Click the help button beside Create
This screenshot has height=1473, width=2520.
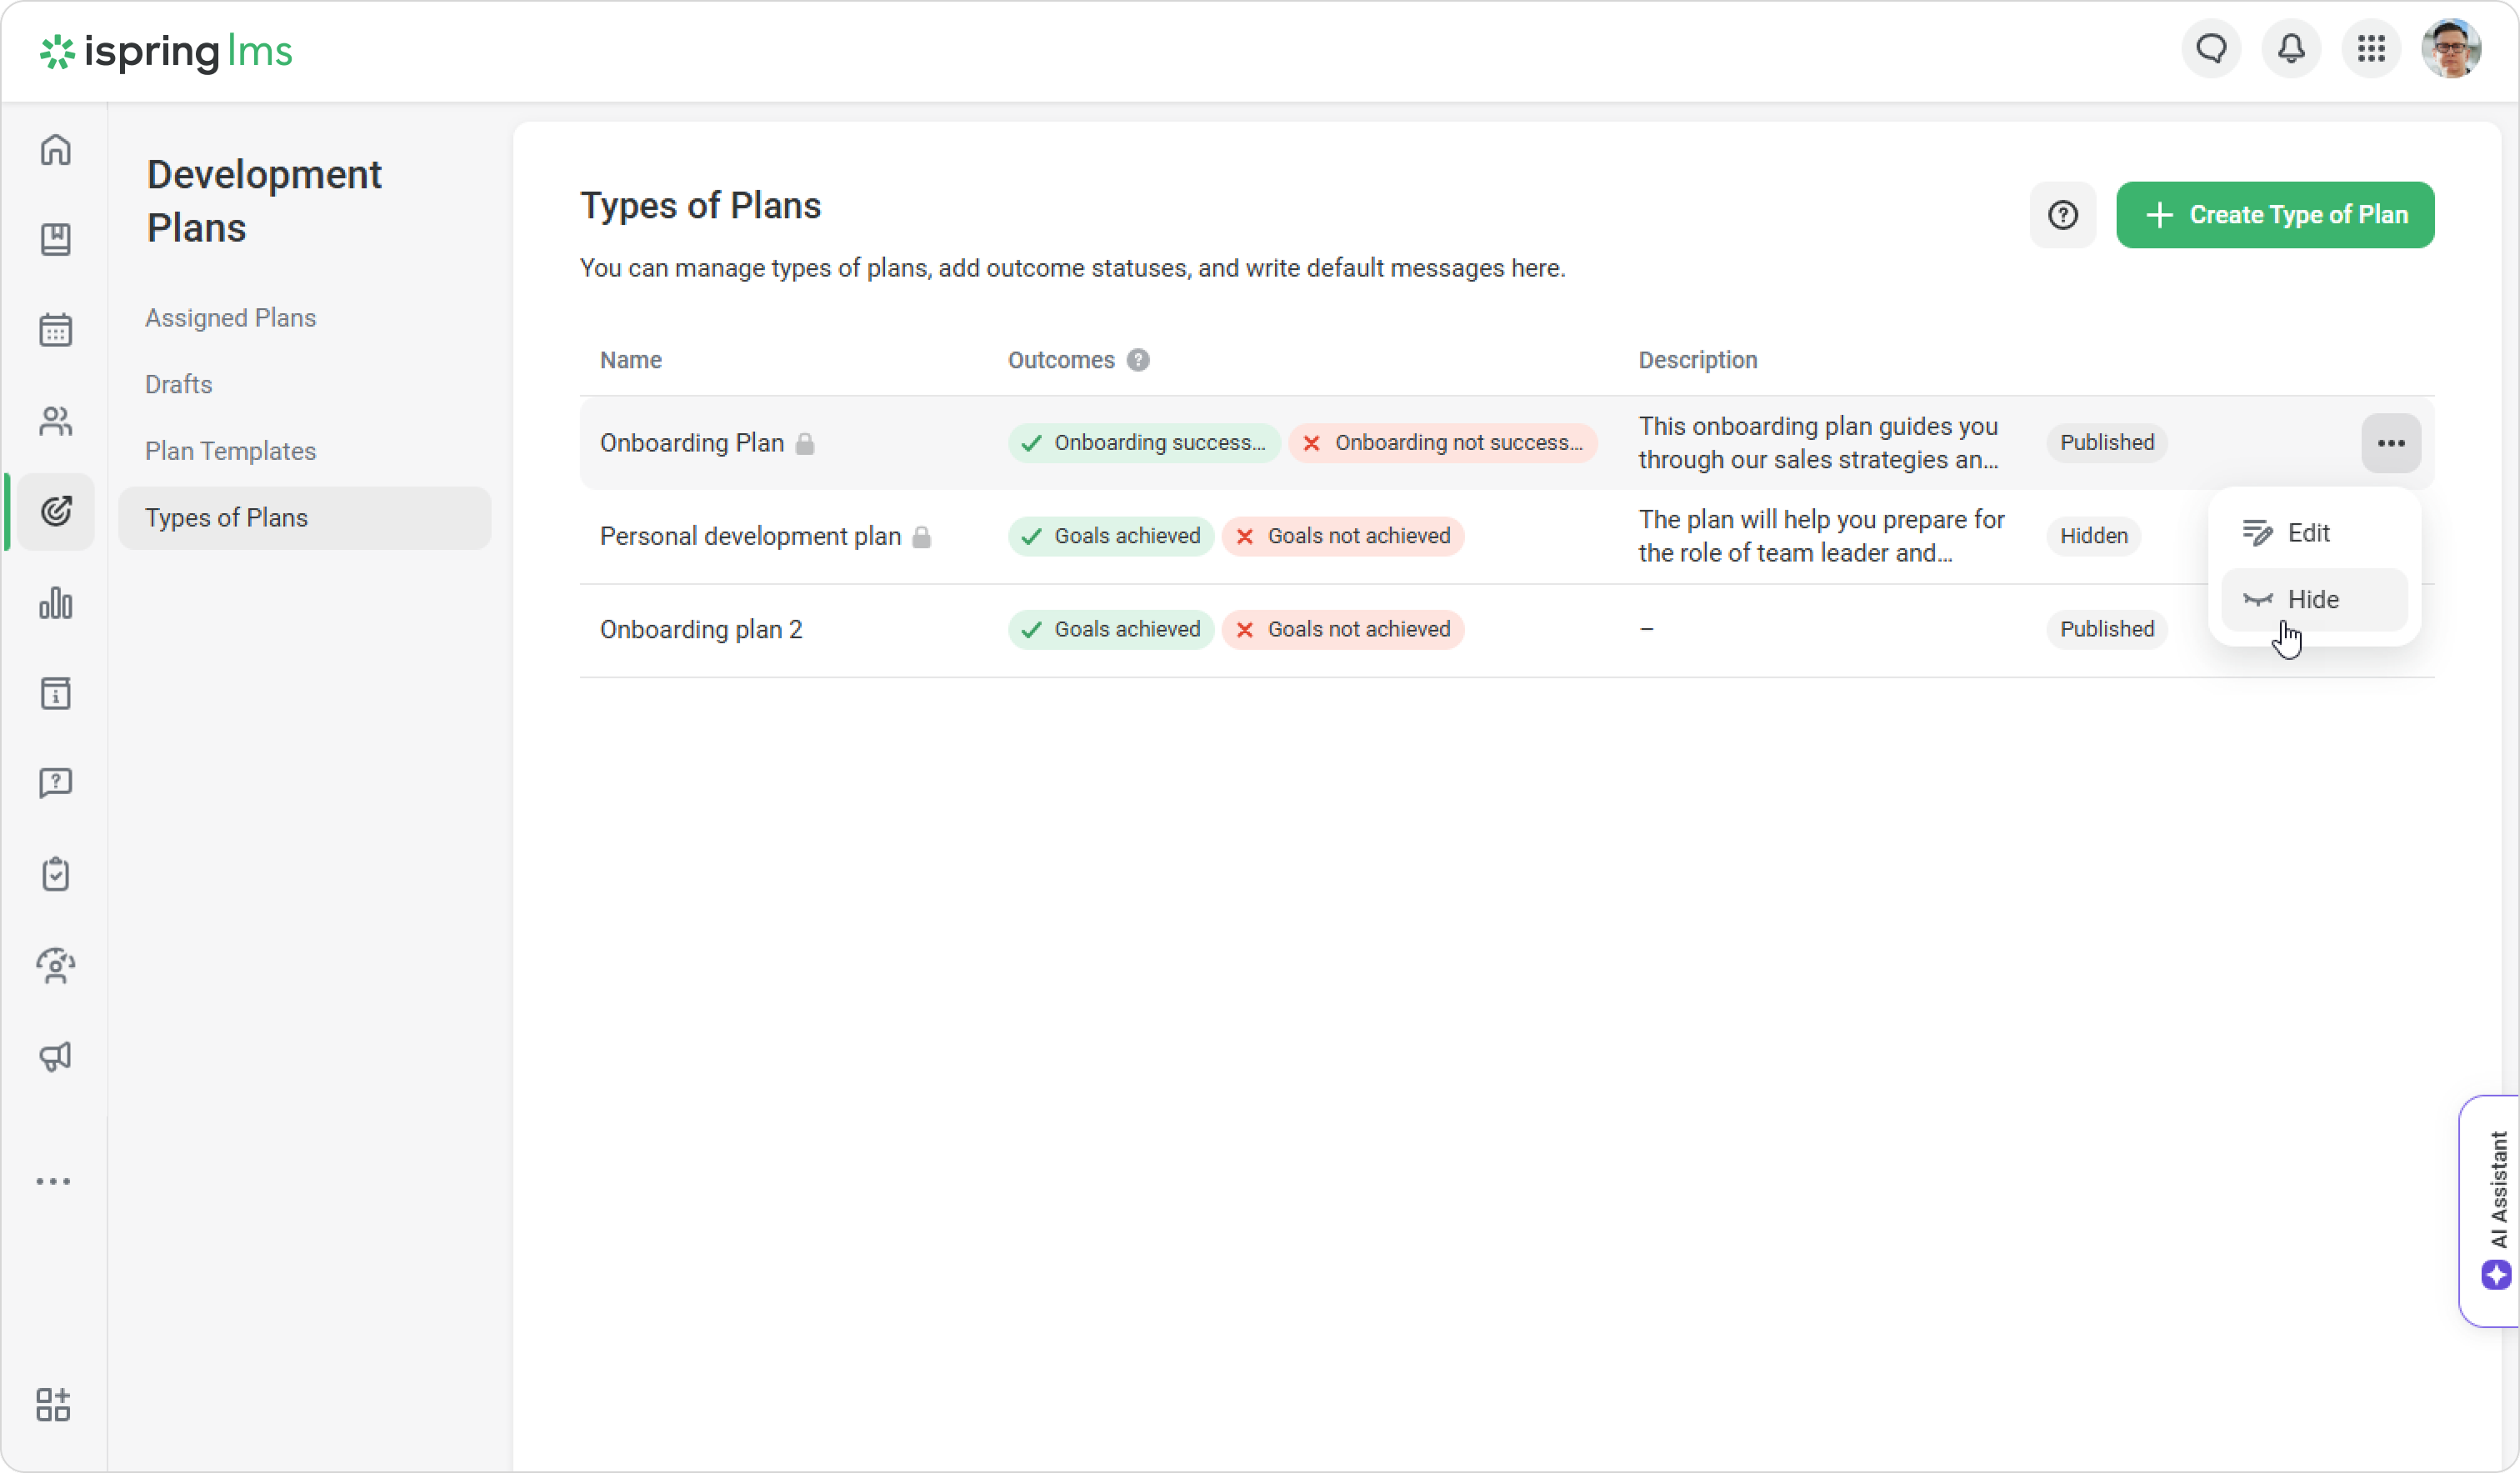point(2062,215)
